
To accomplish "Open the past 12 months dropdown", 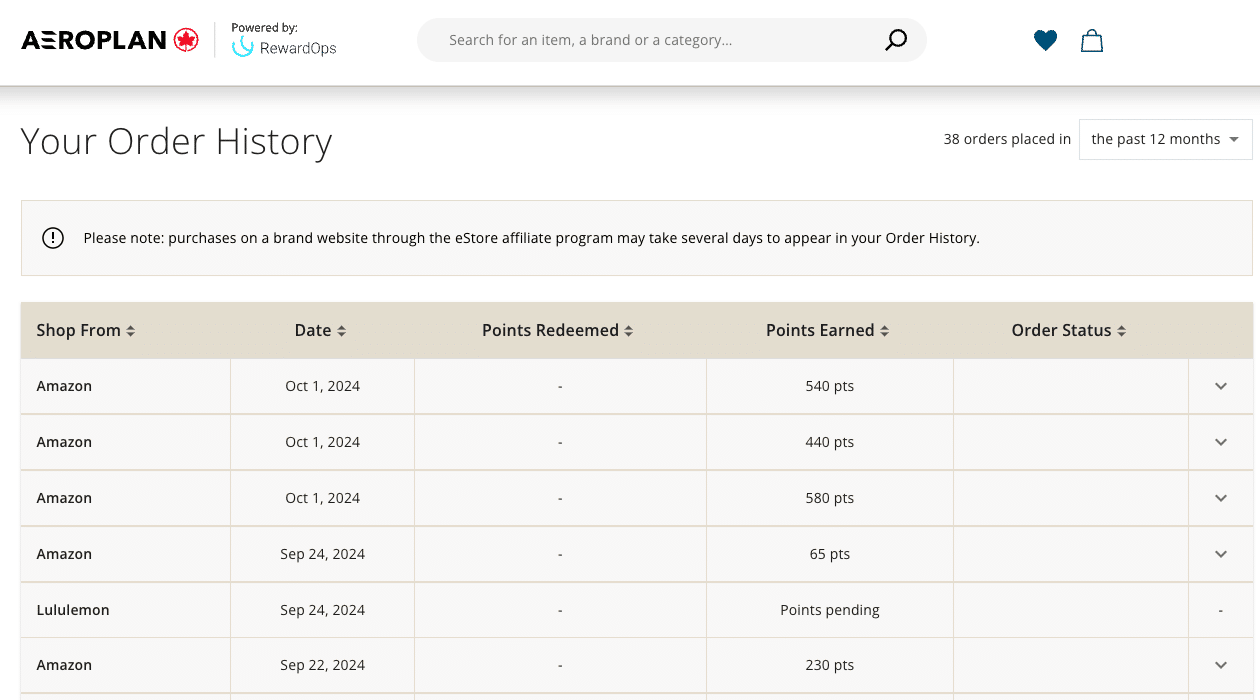I will tap(1165, 139).
